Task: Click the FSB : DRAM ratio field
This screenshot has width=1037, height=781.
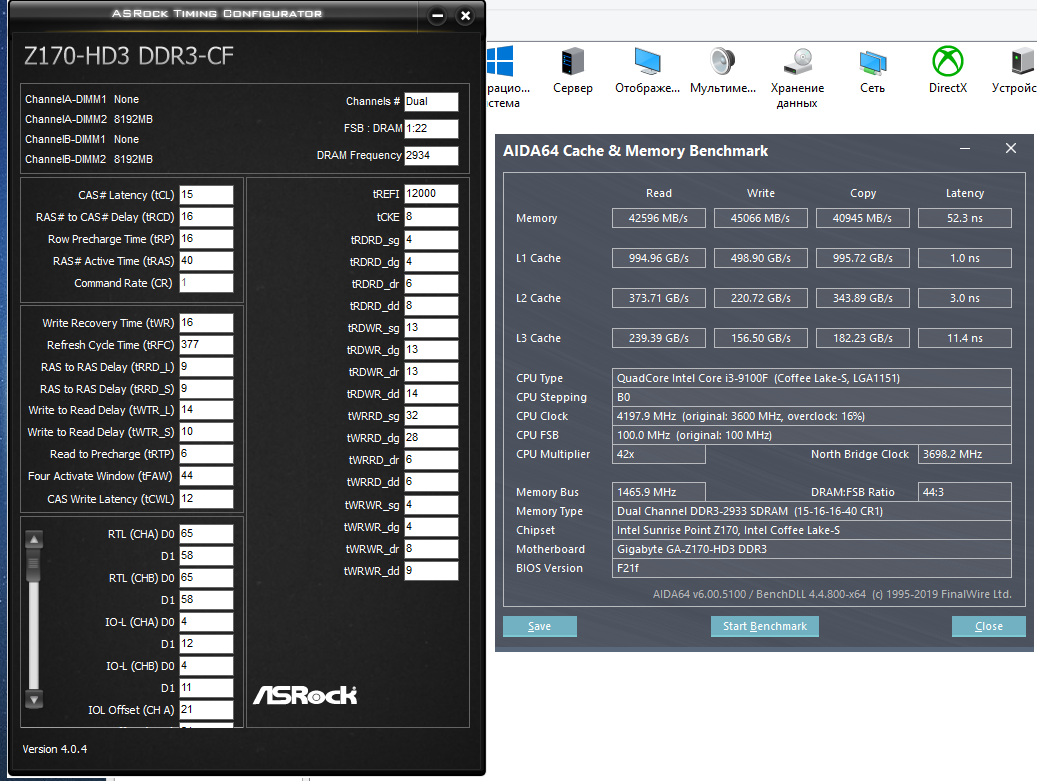Action: coord(431,128)
